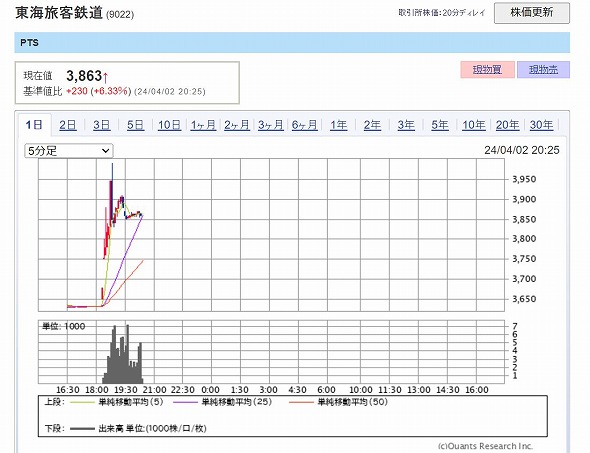This screenshot has height=453, width=590.
Task: Show the 2ヶ月 chart
Action: tap(237, 125)
